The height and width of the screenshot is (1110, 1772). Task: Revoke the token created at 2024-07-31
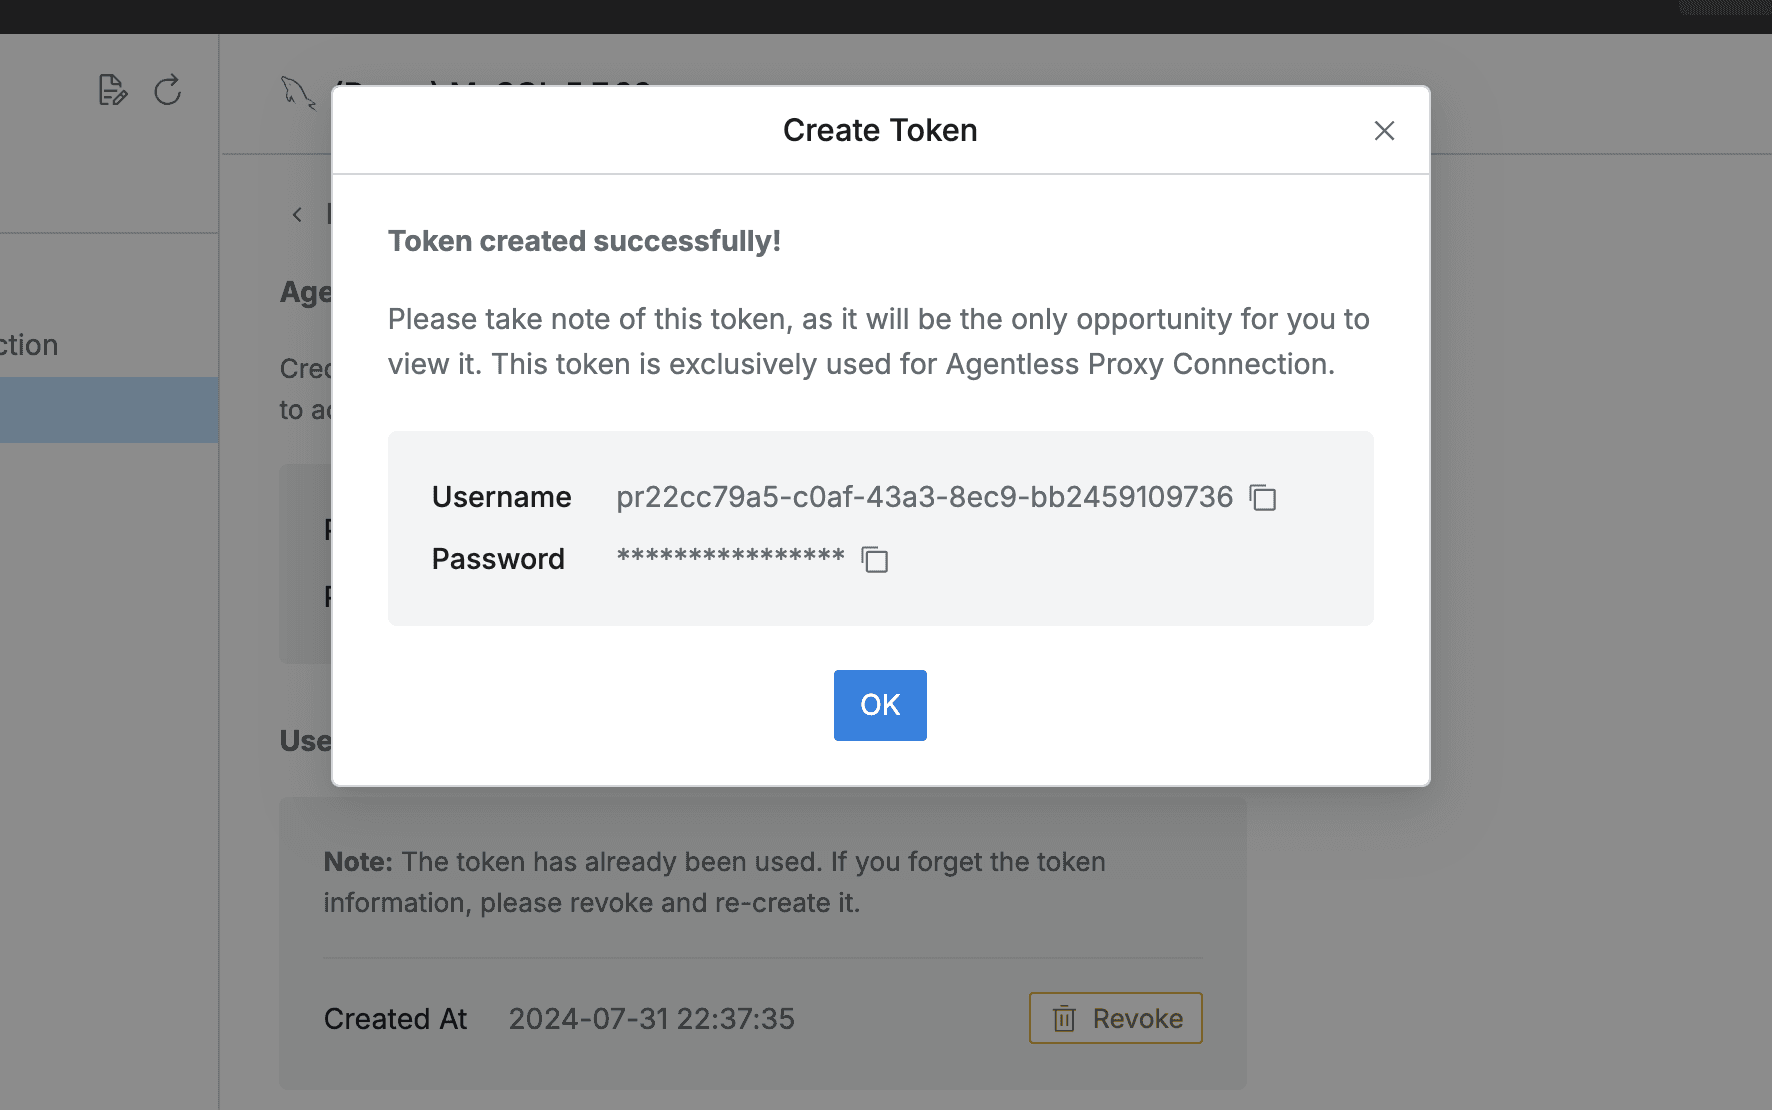[1115, 1018]
